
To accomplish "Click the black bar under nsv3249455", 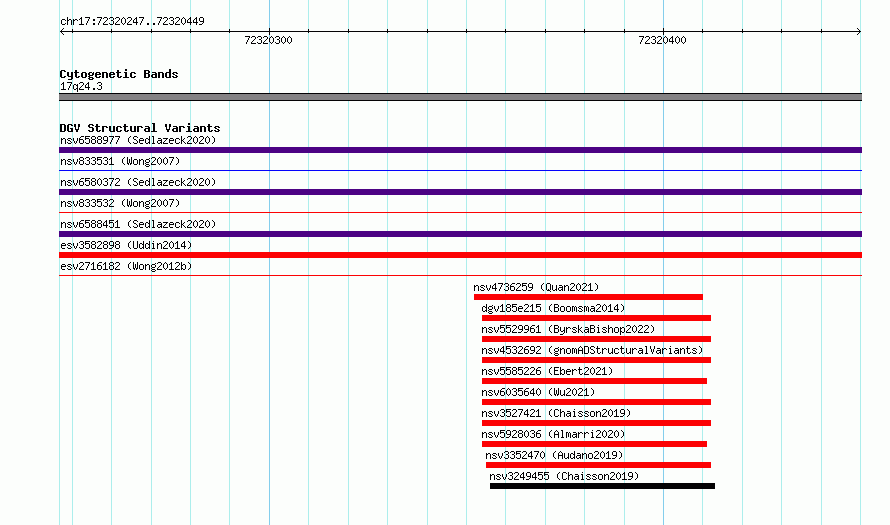I will pos(602,486).
